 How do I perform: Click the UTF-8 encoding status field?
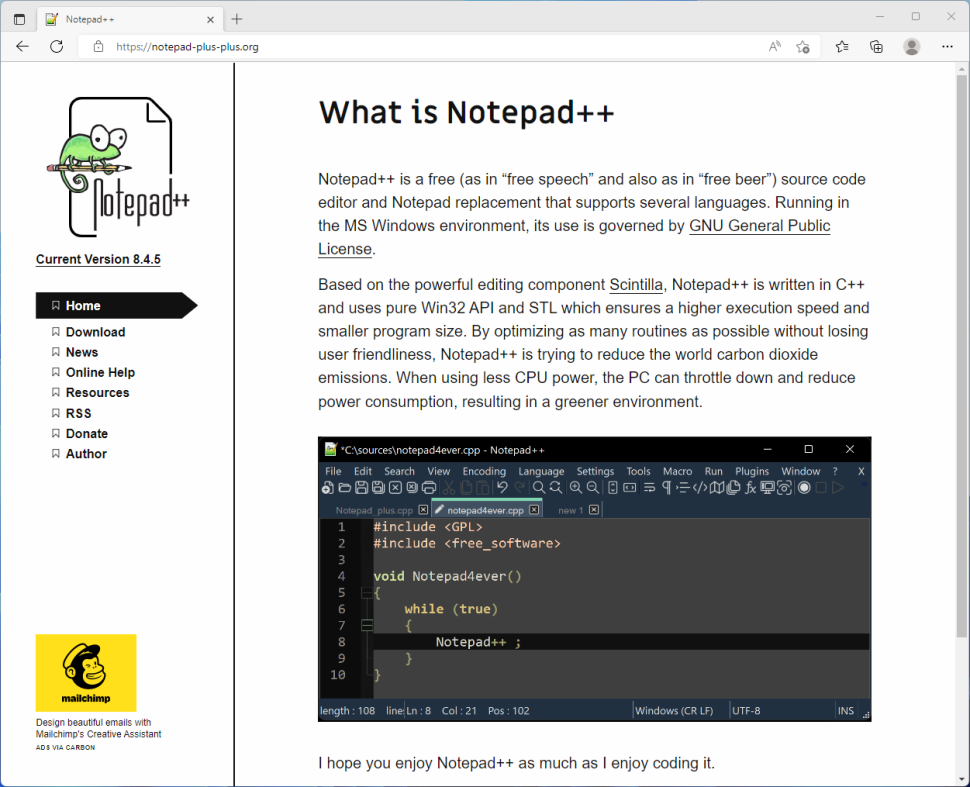(747, 711)
